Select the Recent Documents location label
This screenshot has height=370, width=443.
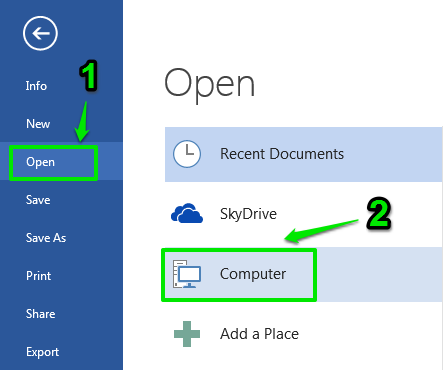coord(282,154)
